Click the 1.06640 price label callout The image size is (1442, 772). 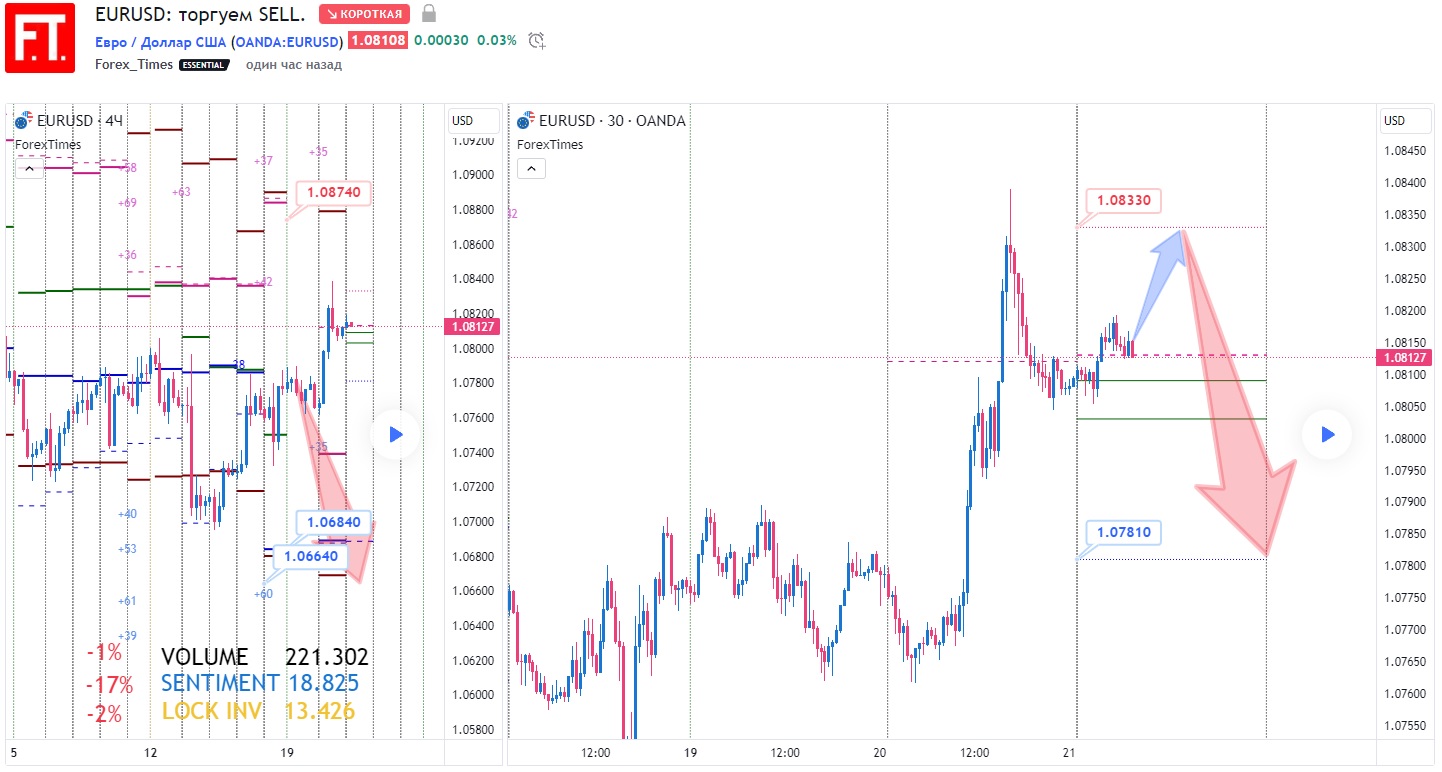[311, 556]
